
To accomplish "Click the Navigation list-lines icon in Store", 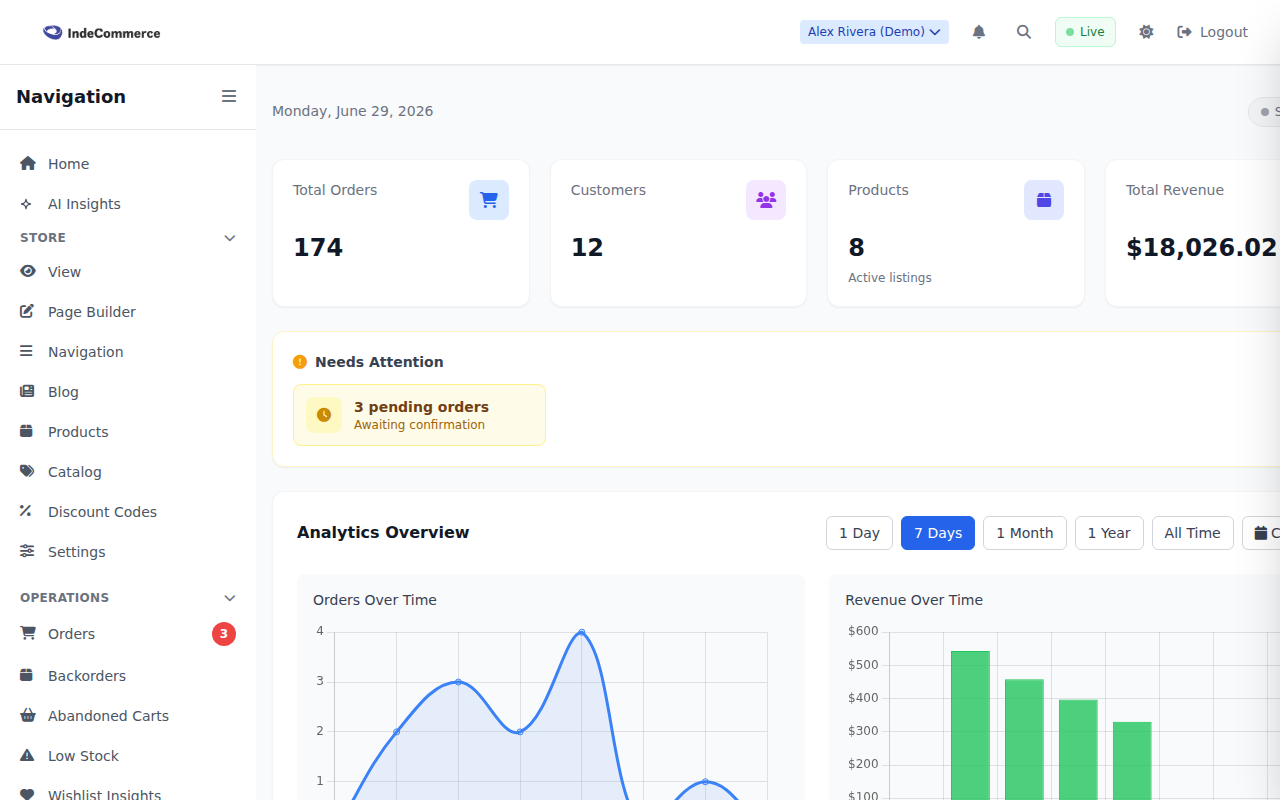I will [x=27, y=351].
